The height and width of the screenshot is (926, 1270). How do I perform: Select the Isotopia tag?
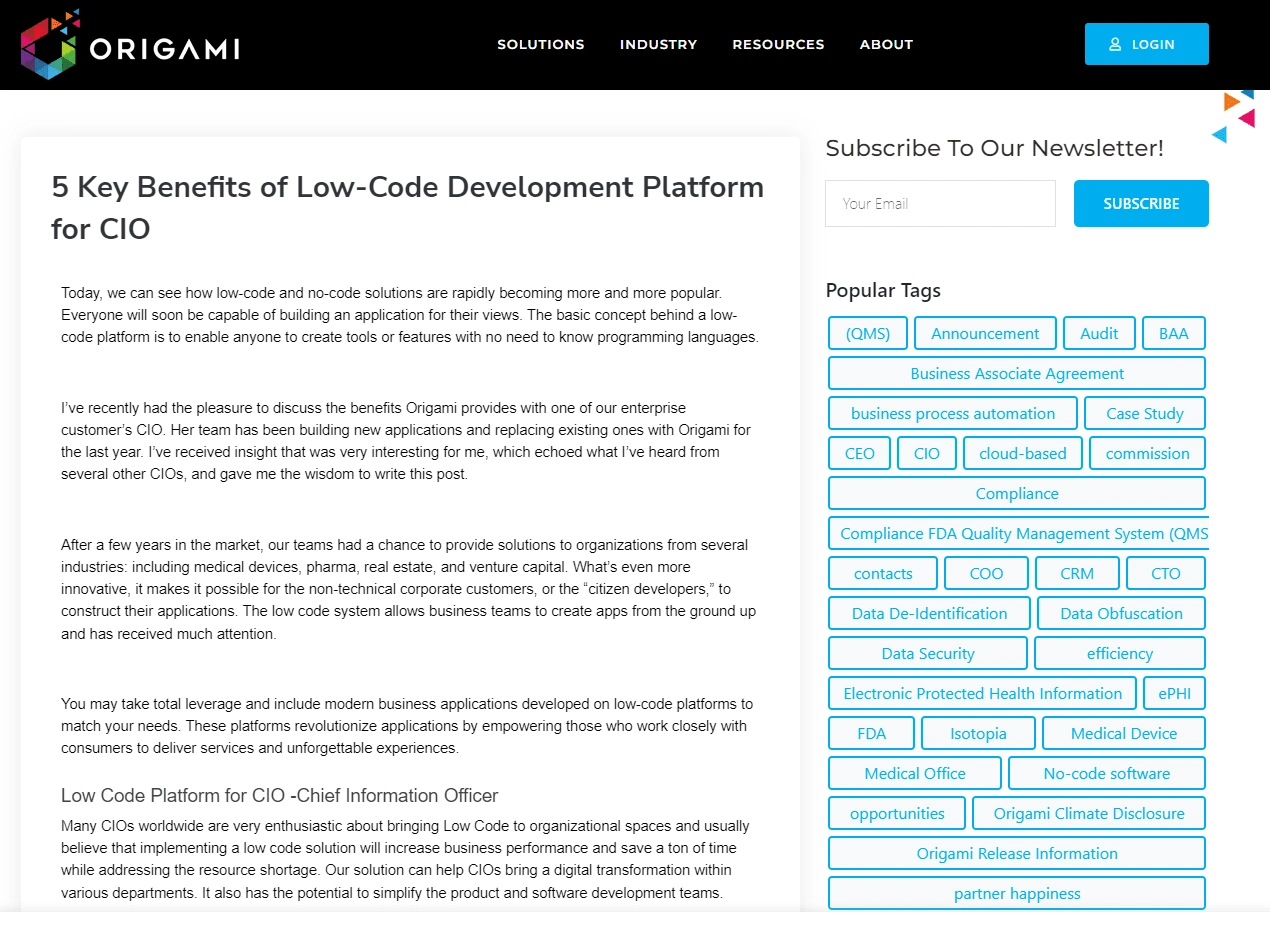pyautogui.click(x=979, y=733)
